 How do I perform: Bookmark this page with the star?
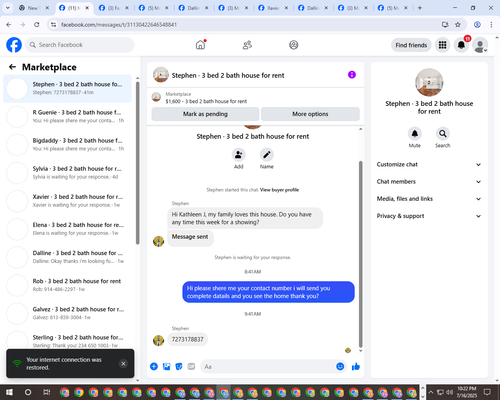point(458,24)
